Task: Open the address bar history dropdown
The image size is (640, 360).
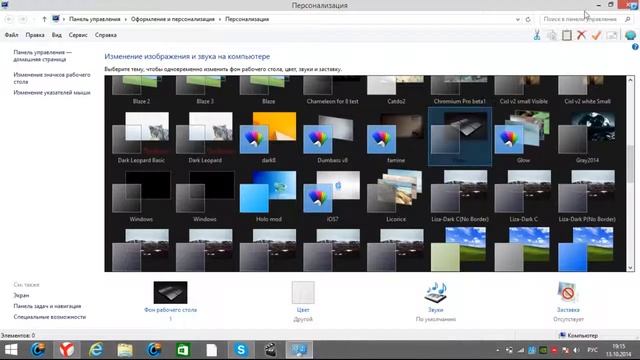Action: click(x=518, y=19)
